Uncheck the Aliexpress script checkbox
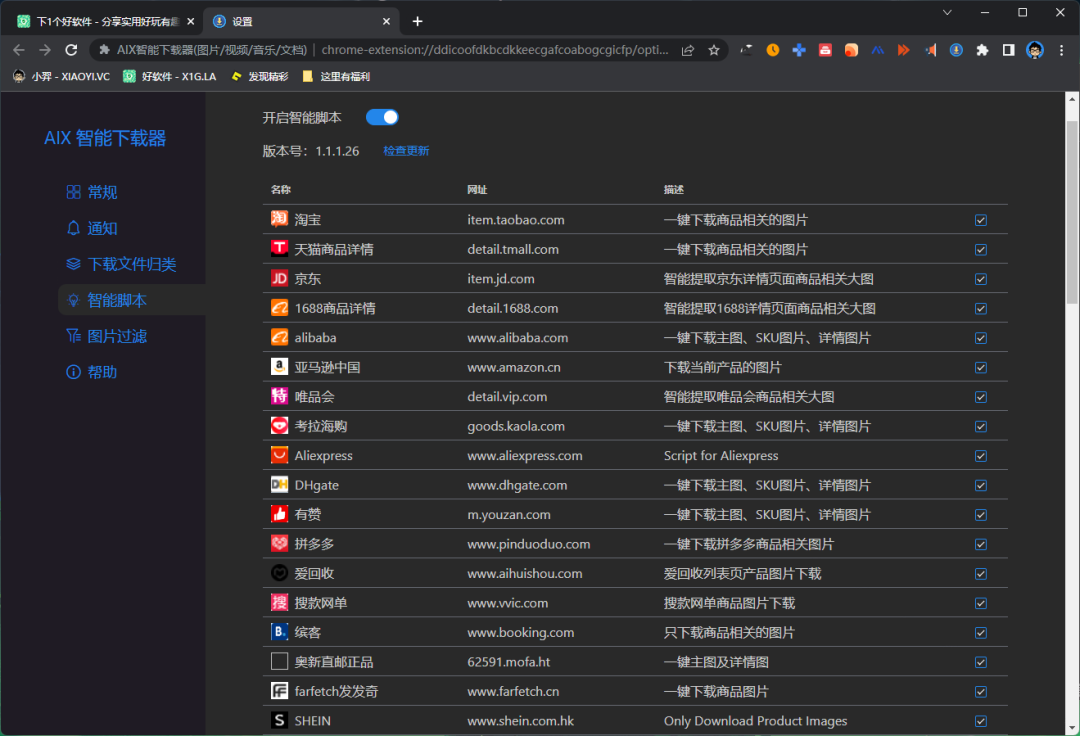 [x=981, y=456]
